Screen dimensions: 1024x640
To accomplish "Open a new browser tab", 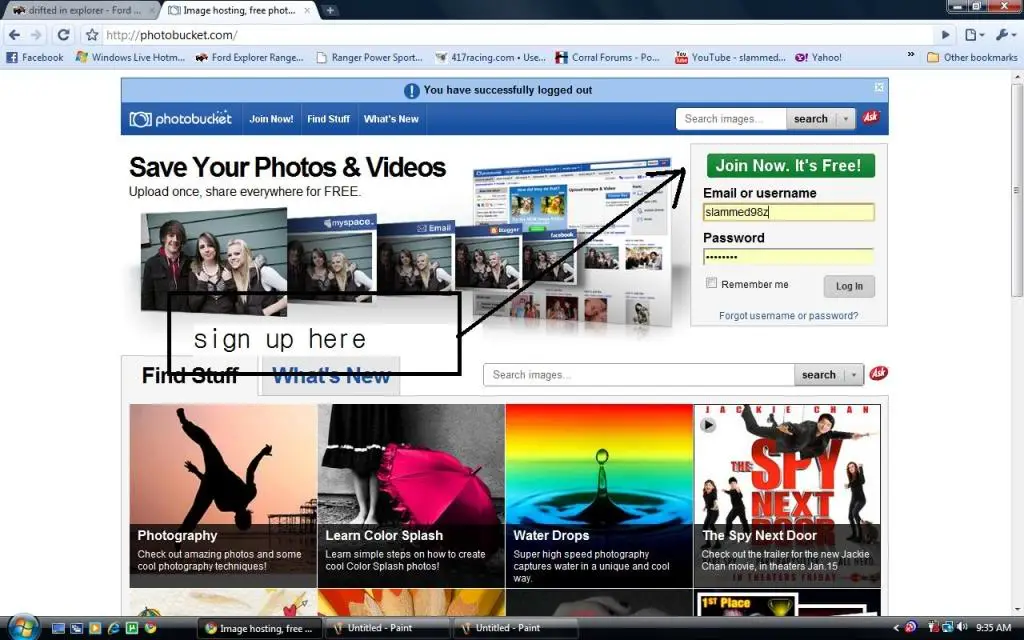I will pyautogui.click(x=330, y=10).
